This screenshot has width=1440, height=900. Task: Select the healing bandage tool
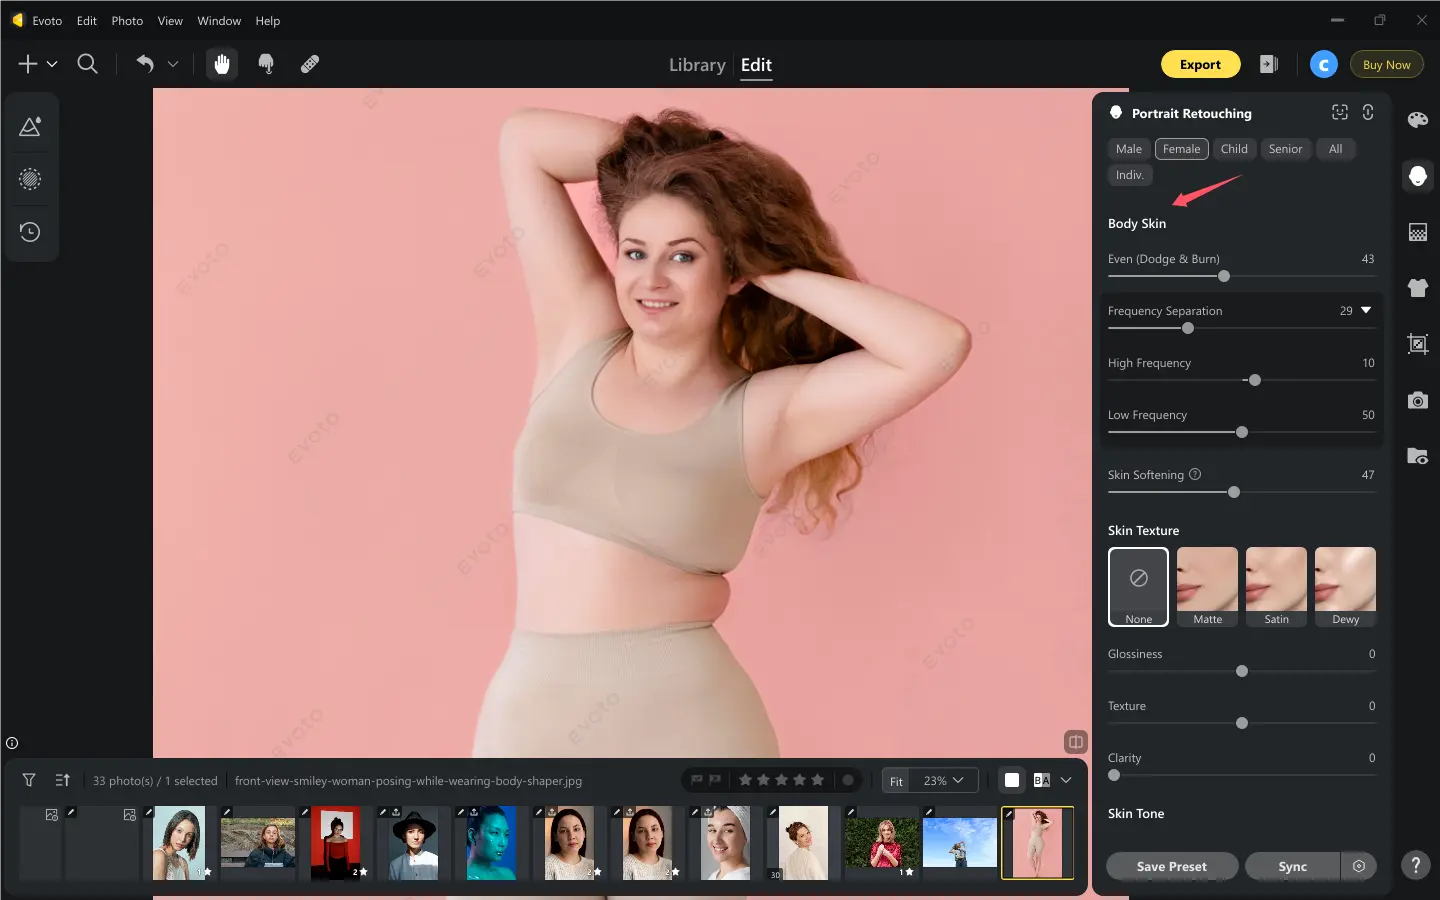tap(310, 64)
